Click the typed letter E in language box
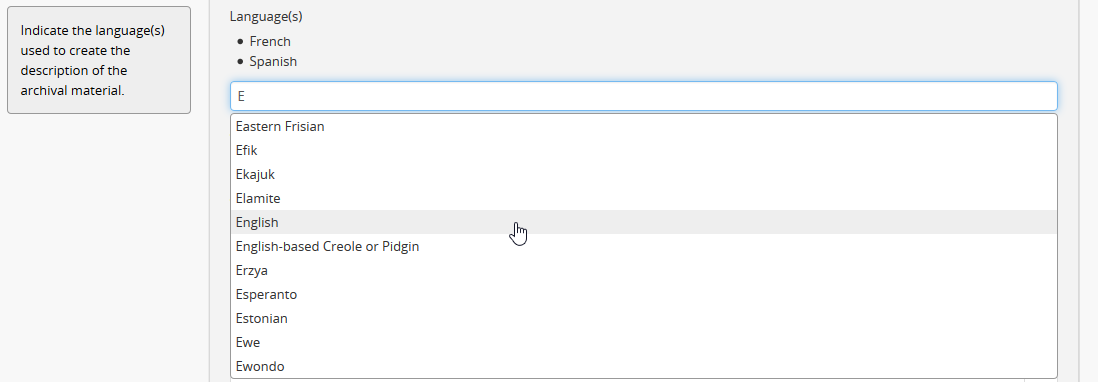Screen dimensions: 1098x382 point(241,97)
